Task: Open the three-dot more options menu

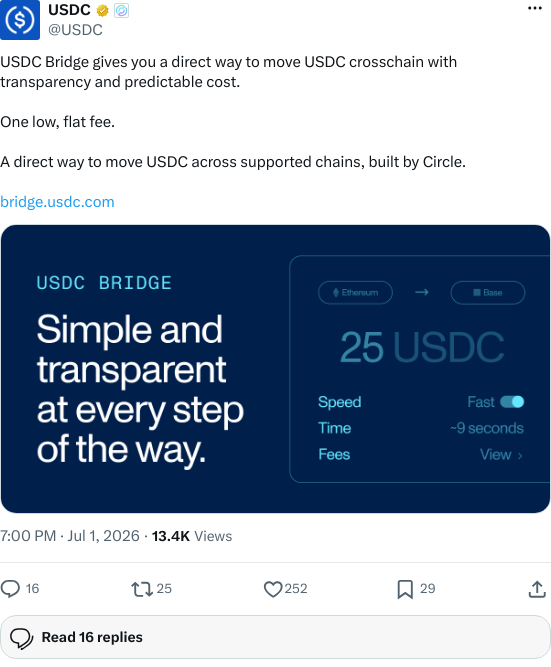Action: (534, 8)
